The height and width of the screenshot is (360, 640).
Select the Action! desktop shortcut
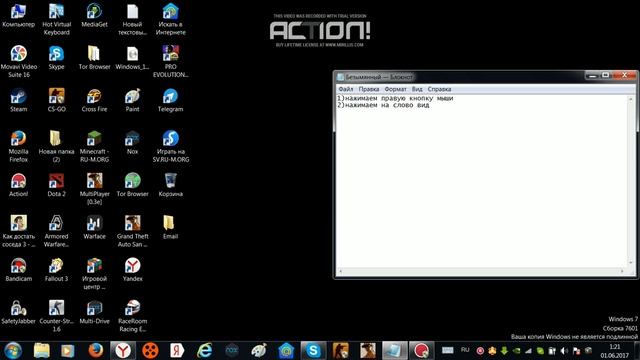coord(18,185)
